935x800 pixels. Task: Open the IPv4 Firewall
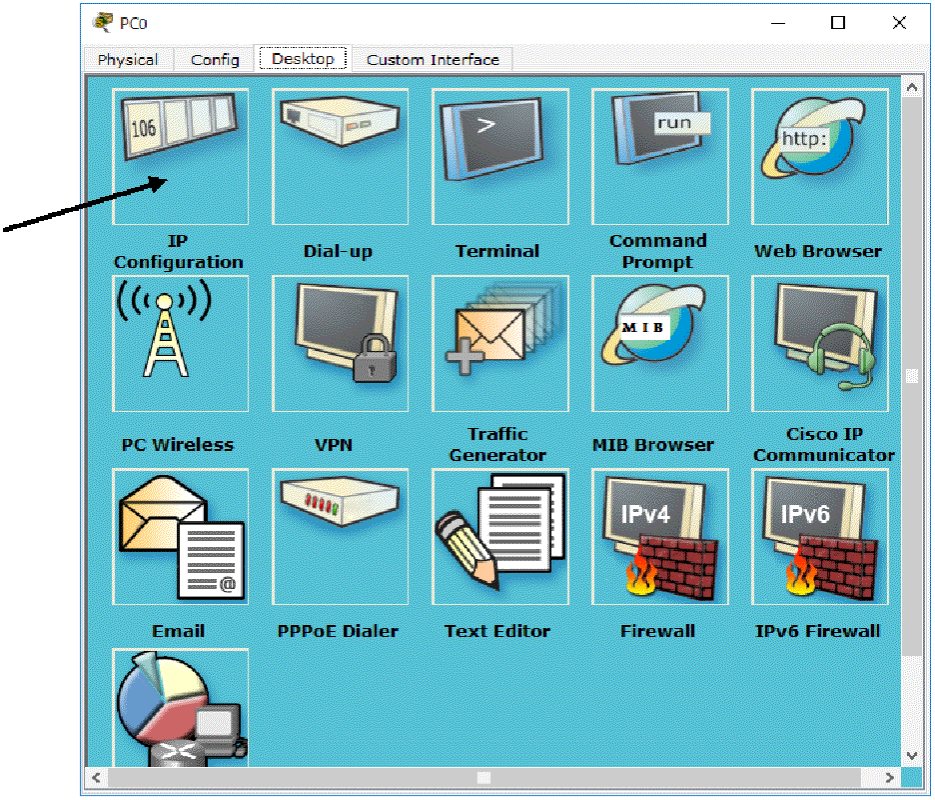(660, 537)
